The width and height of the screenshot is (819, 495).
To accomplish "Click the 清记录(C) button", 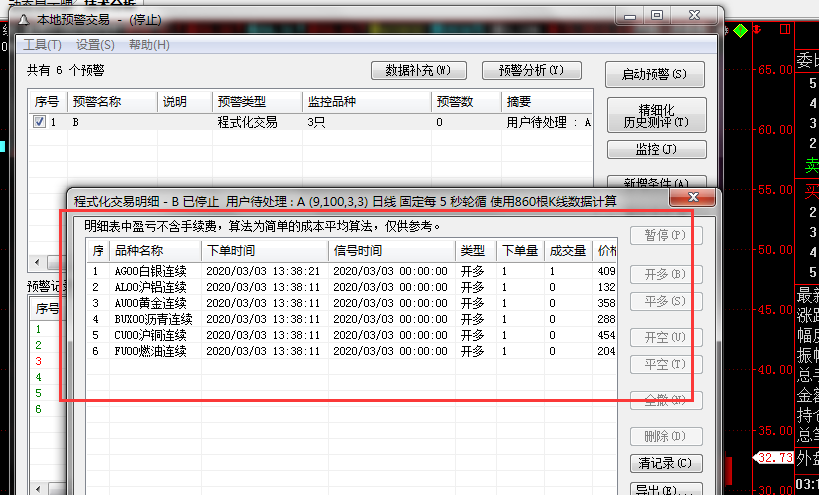I will pos(663,463).
